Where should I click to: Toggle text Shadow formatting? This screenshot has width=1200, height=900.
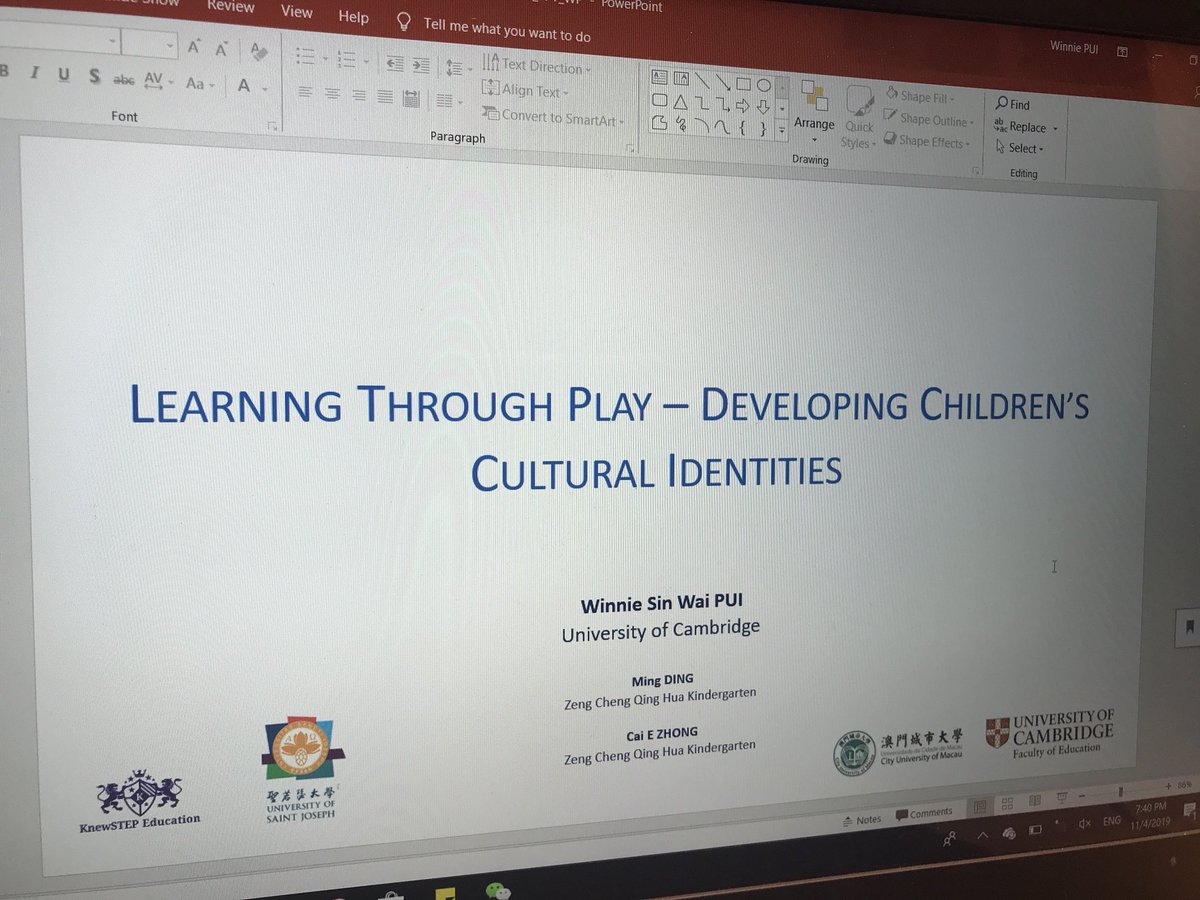click(x=93, y=76)
